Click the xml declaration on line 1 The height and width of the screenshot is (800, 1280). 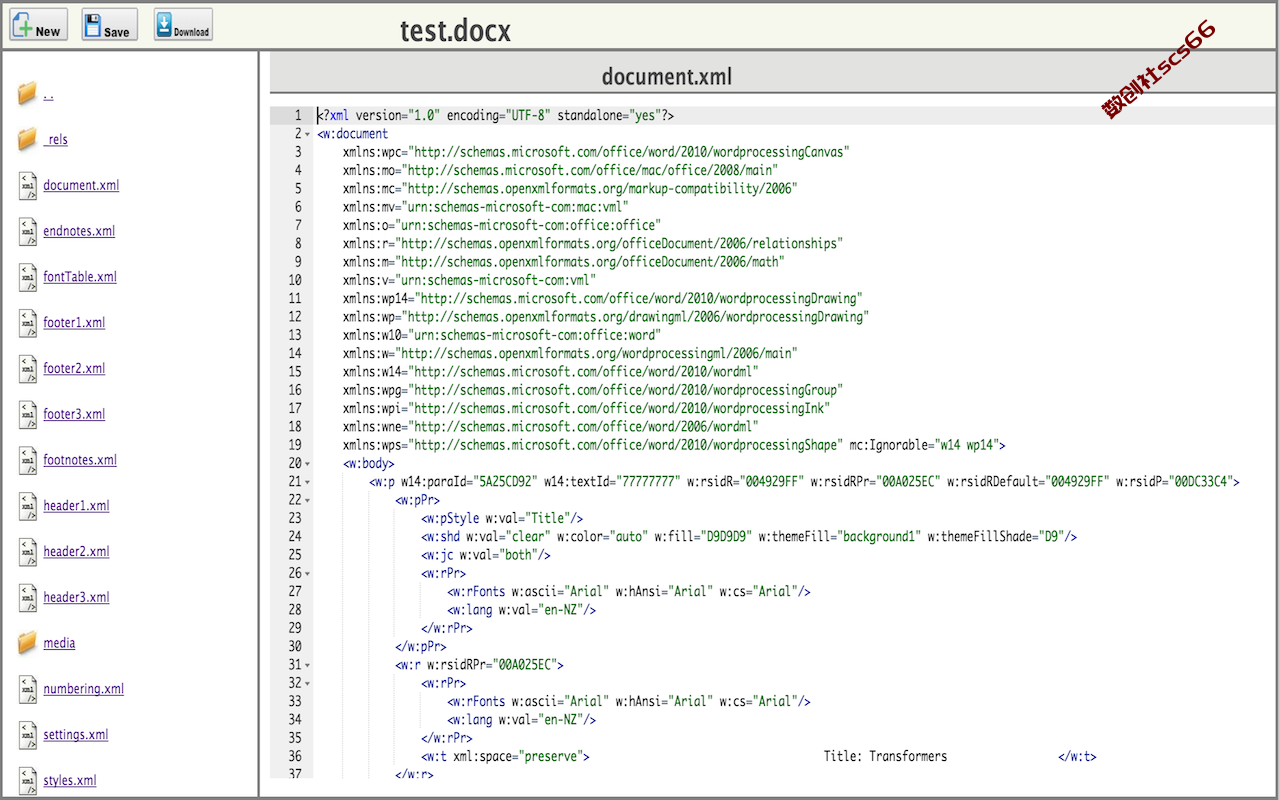pyautogui.click(x=496, y=116)
